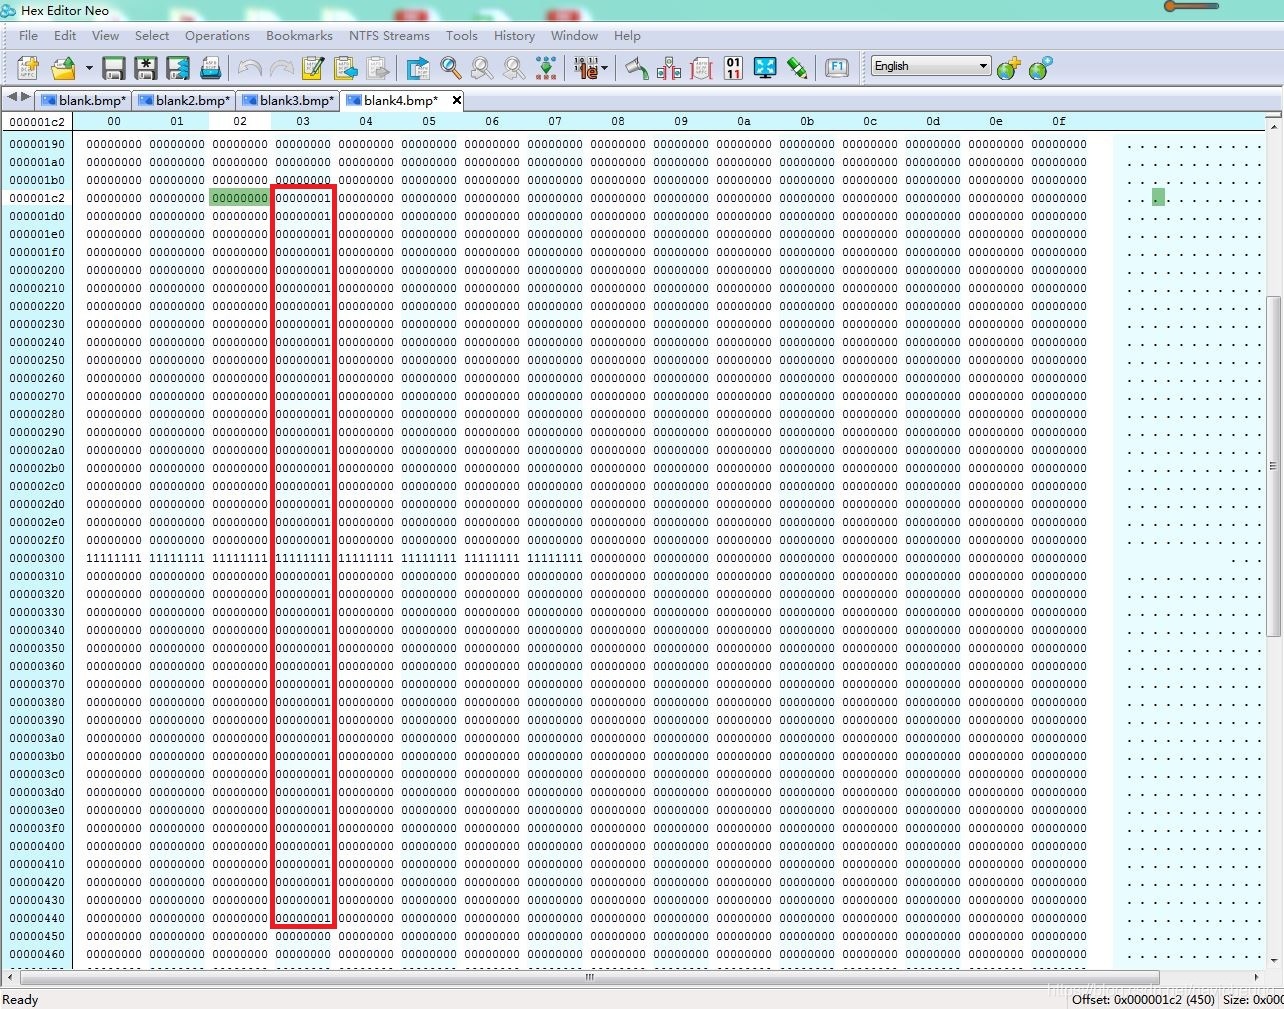This screenshot has width=1284, height=1009.
Task: Click the Open file folder icon
Action: point(64,68)
